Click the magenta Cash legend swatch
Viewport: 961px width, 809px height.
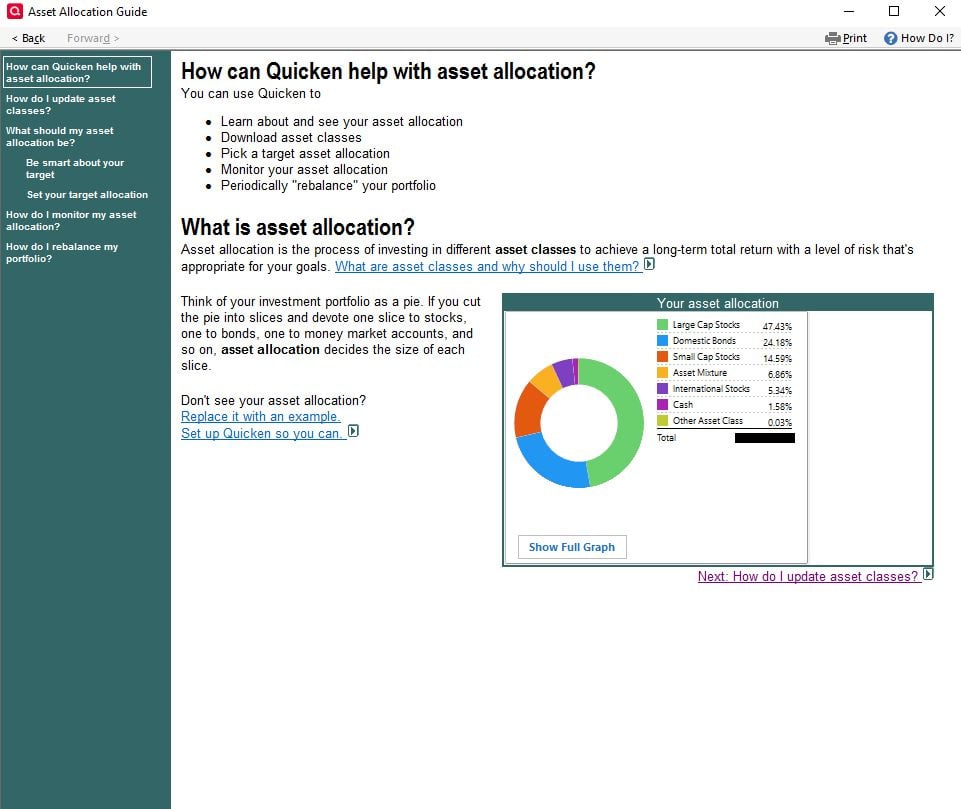coord(662,404)
